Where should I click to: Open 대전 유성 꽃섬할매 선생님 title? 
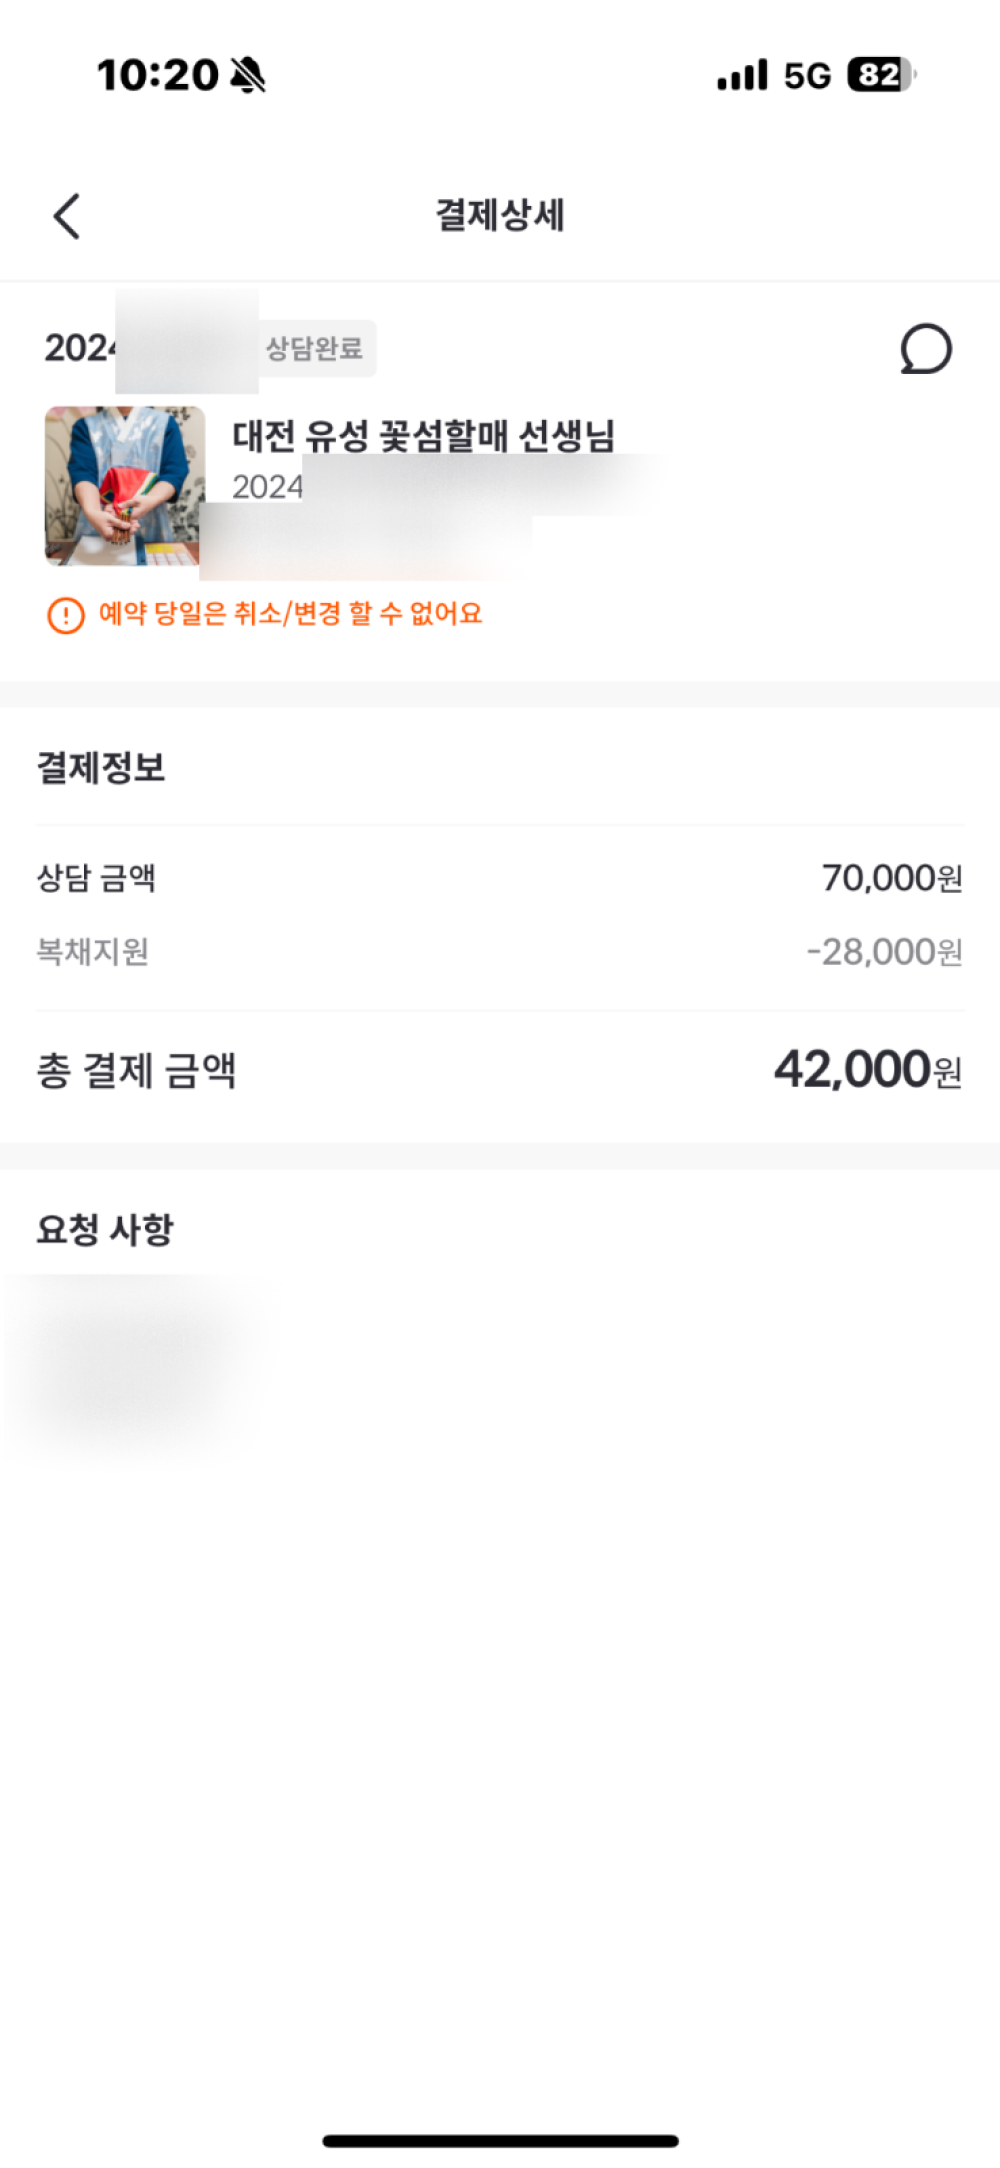click(423, 435)
